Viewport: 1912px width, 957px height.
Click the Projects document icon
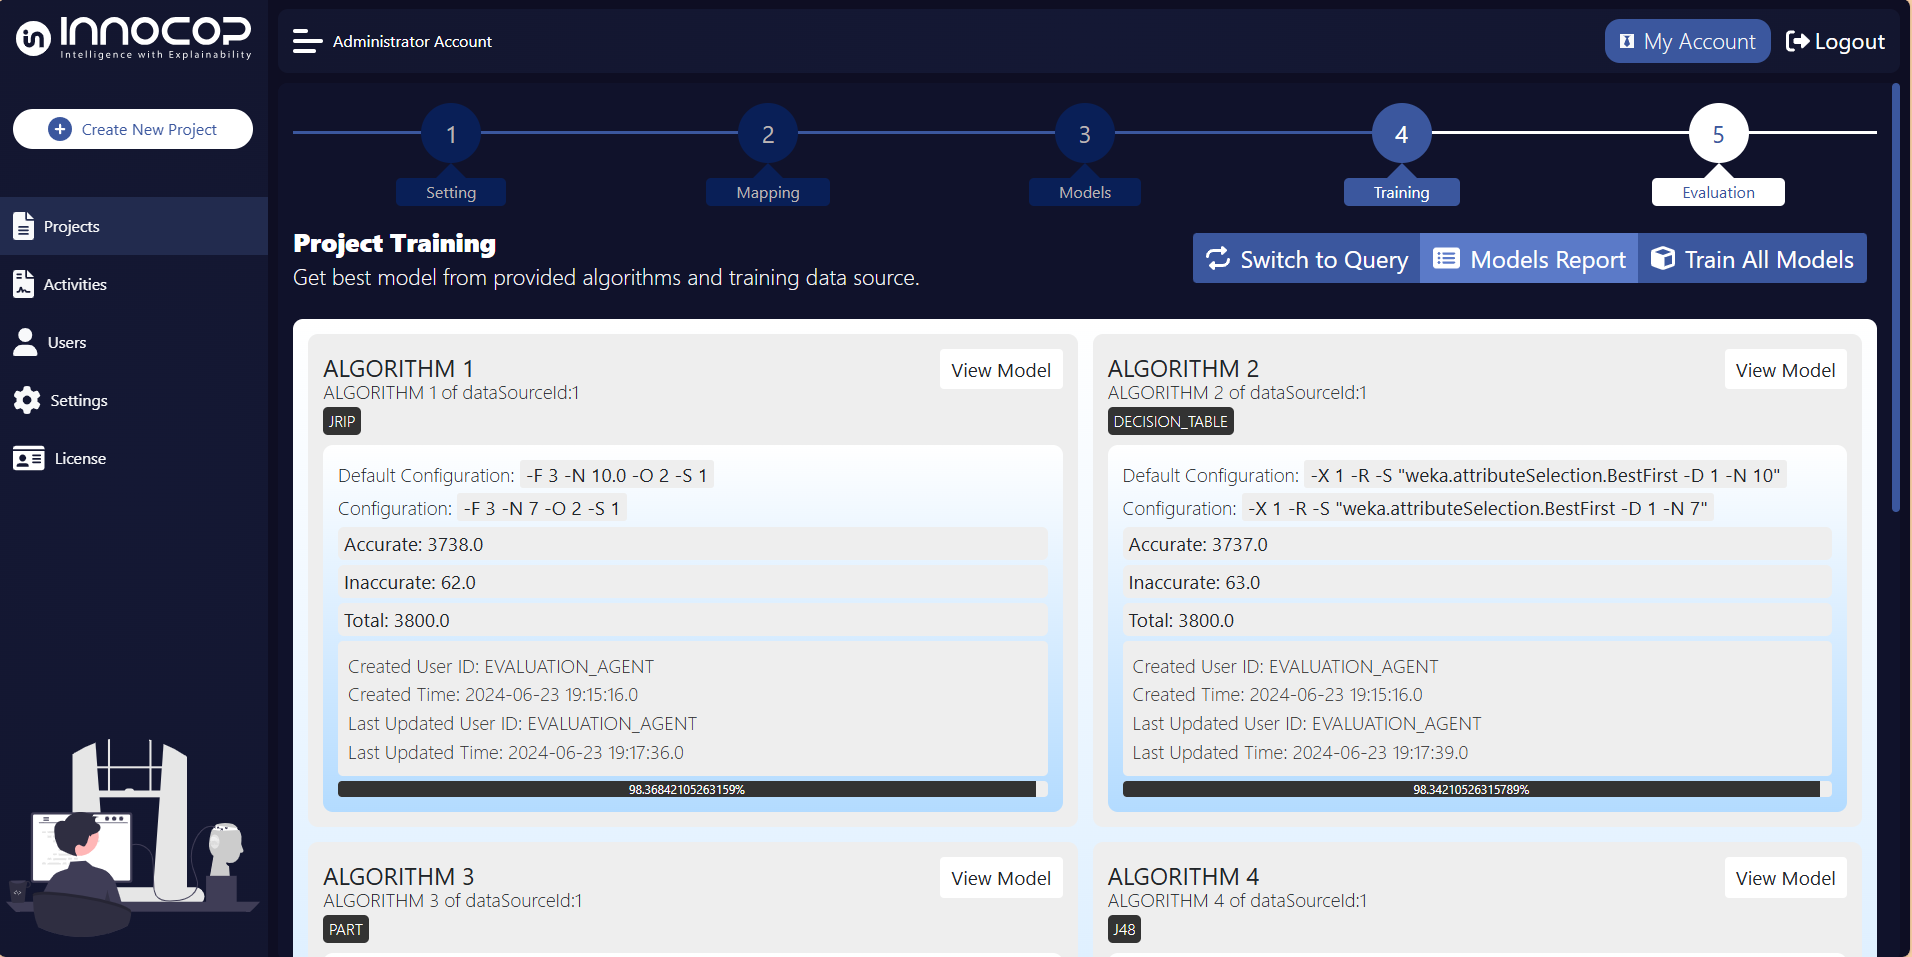[x=23, y=226]
